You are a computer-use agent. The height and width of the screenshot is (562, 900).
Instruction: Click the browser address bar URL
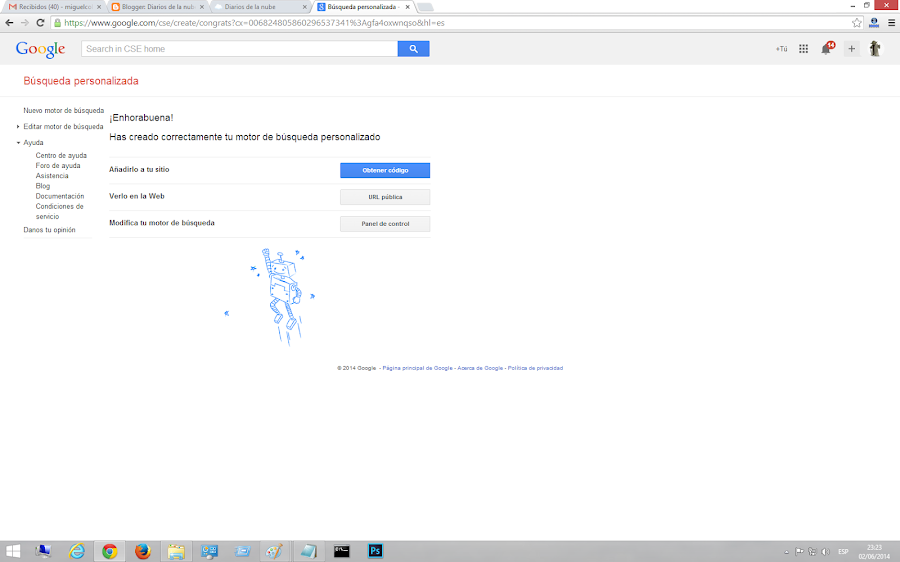[254, 23]
